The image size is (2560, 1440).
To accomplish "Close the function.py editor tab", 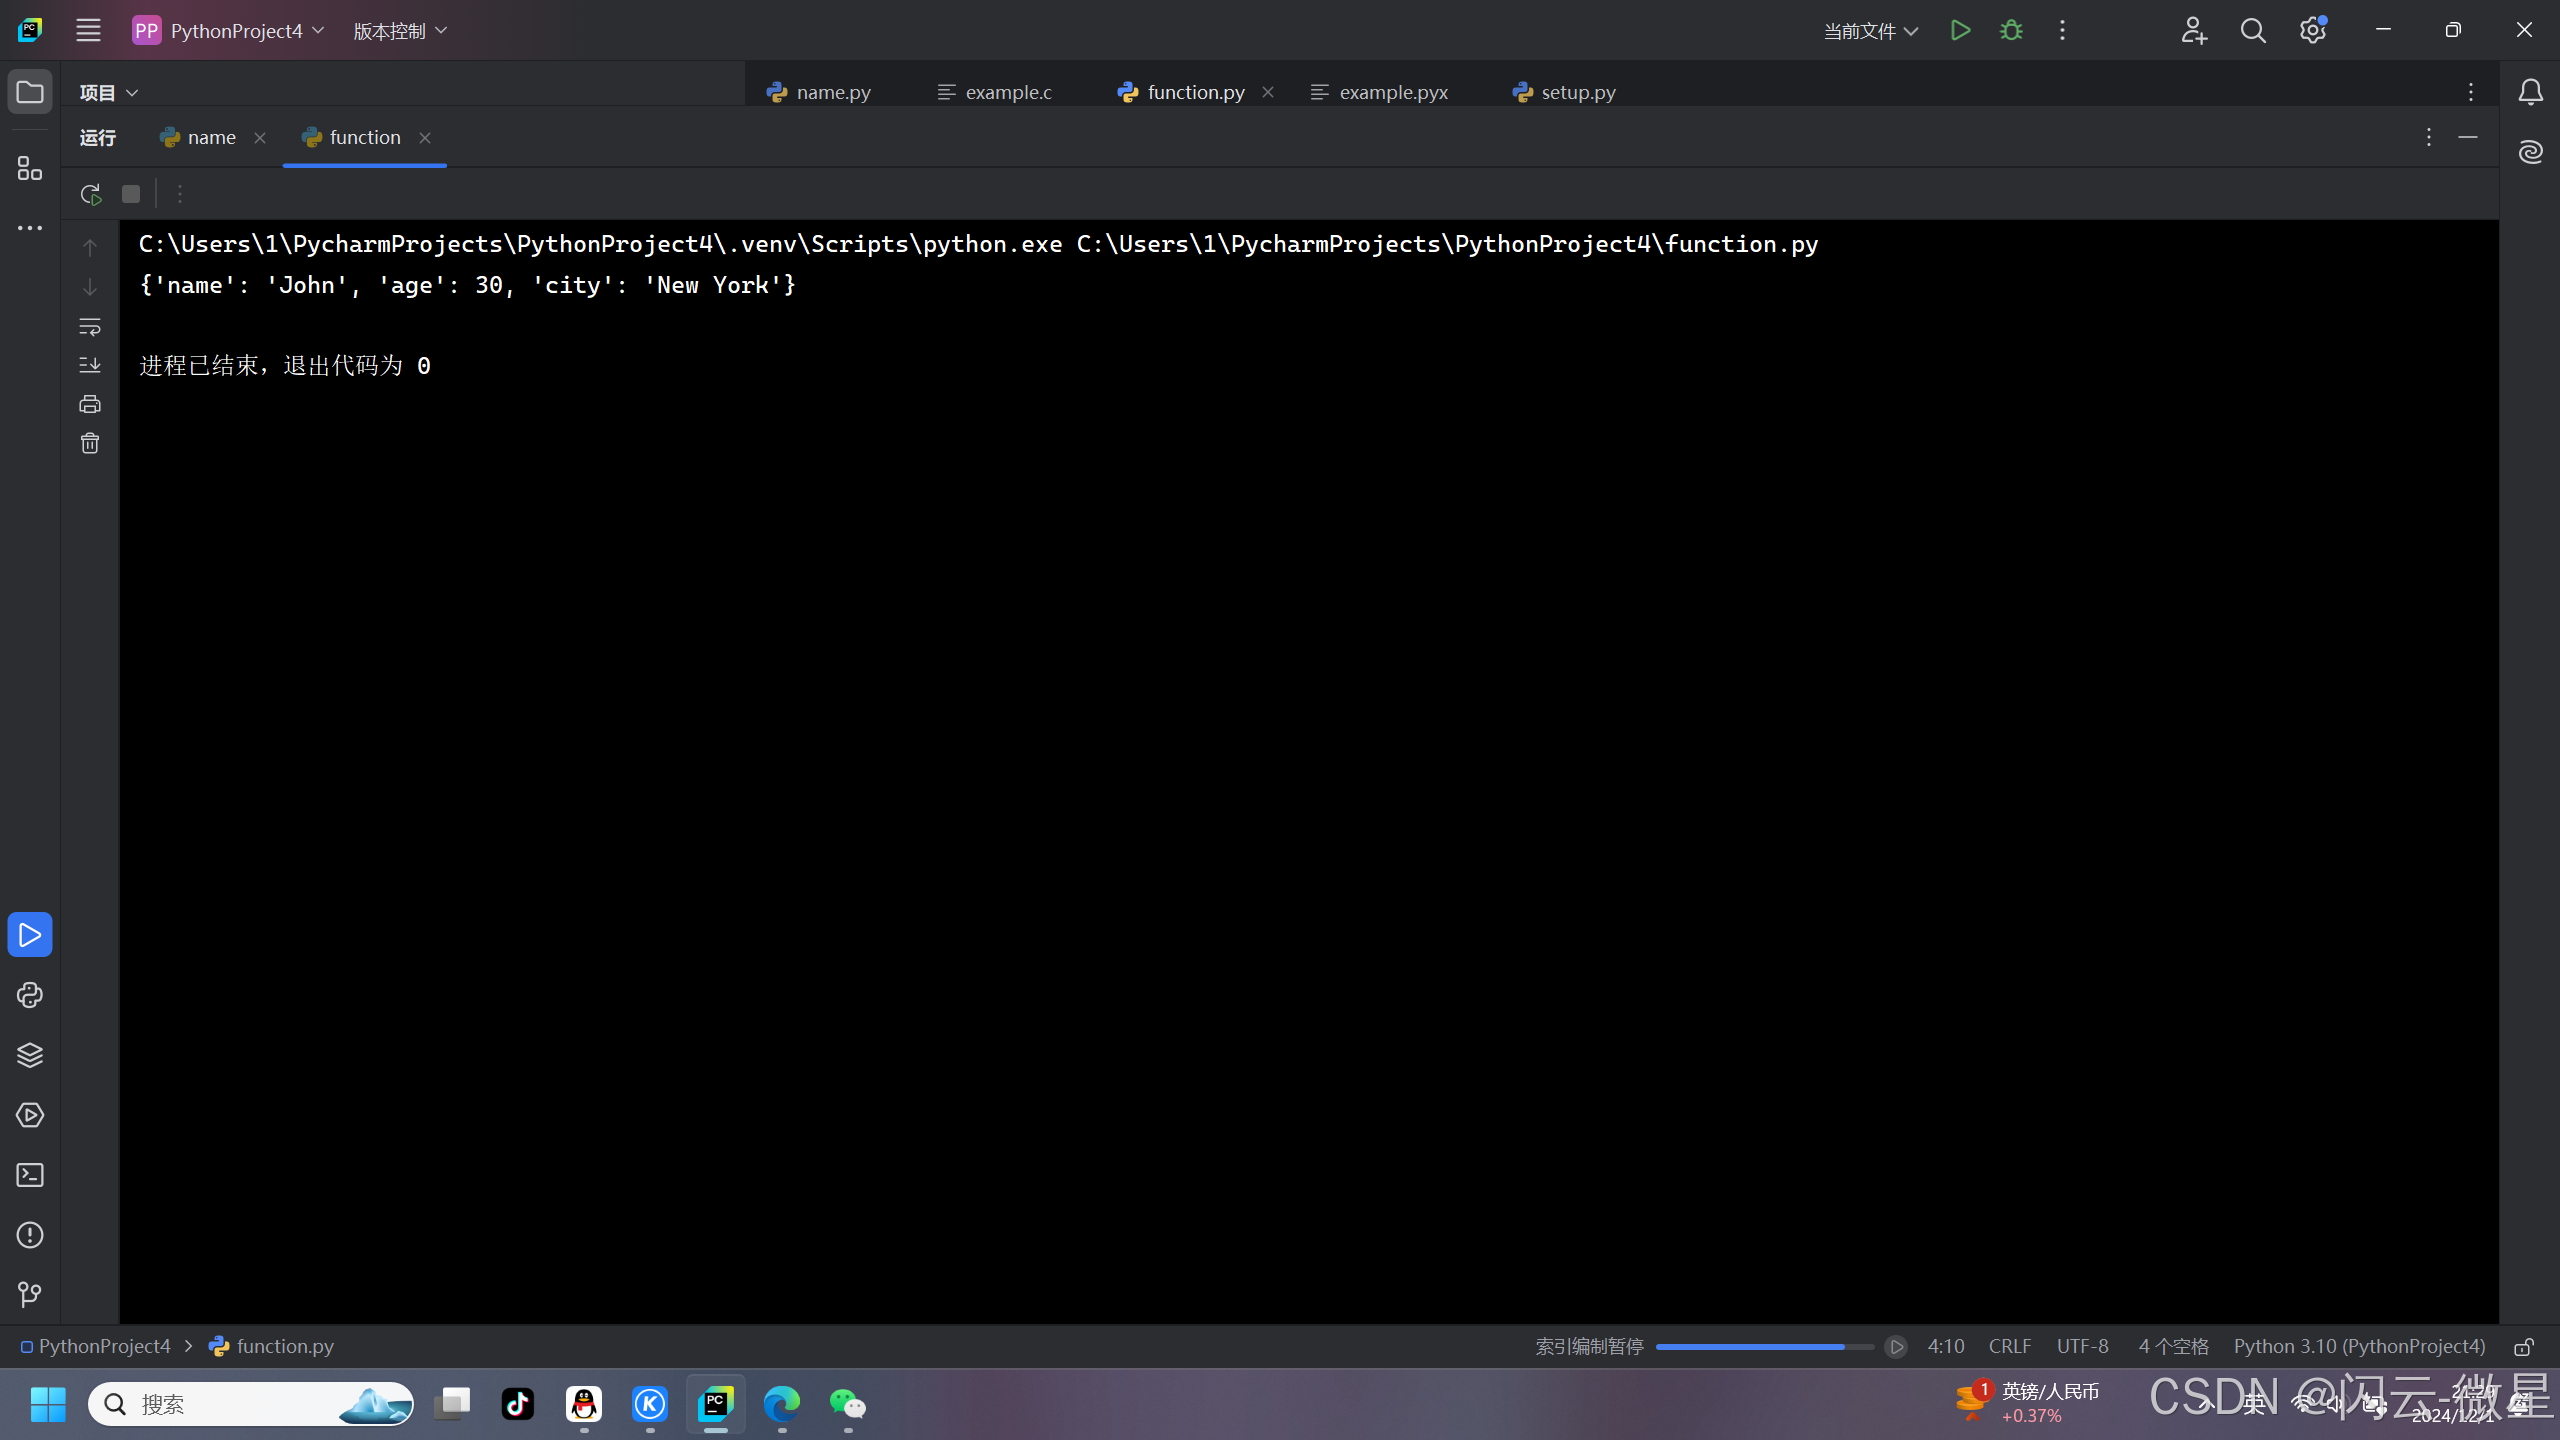I will coord(1268,92).
